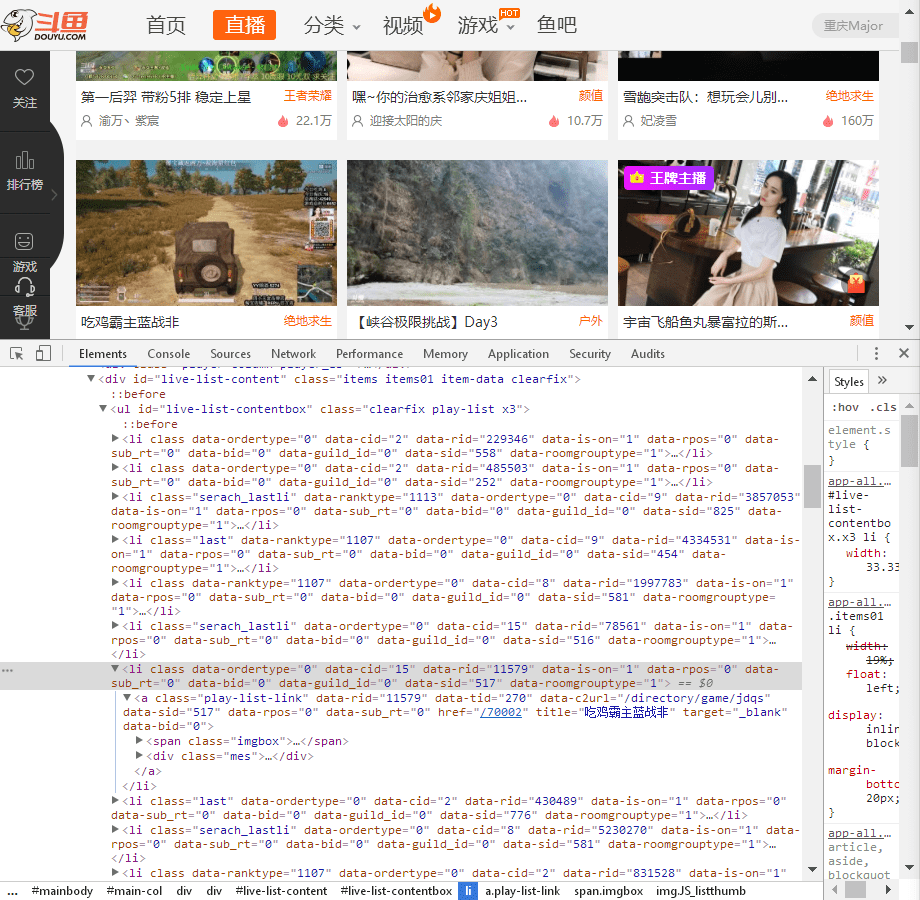Expand the sidebar arrow beside 排行榜
The height and width of the screenshot is (900, 920).
coord(55,194)
